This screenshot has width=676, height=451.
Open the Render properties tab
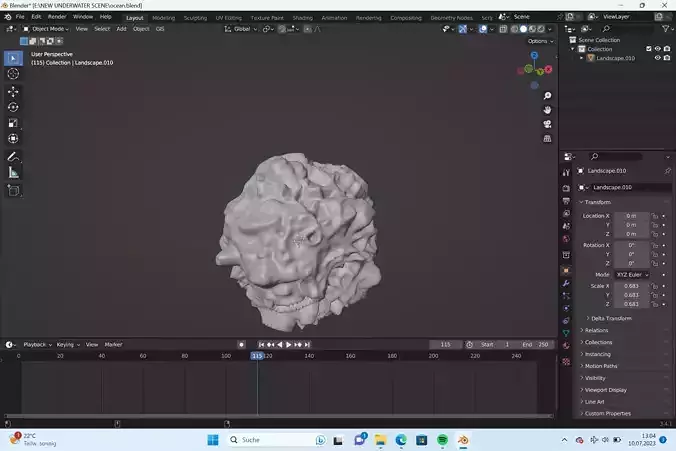click(566, 188)
